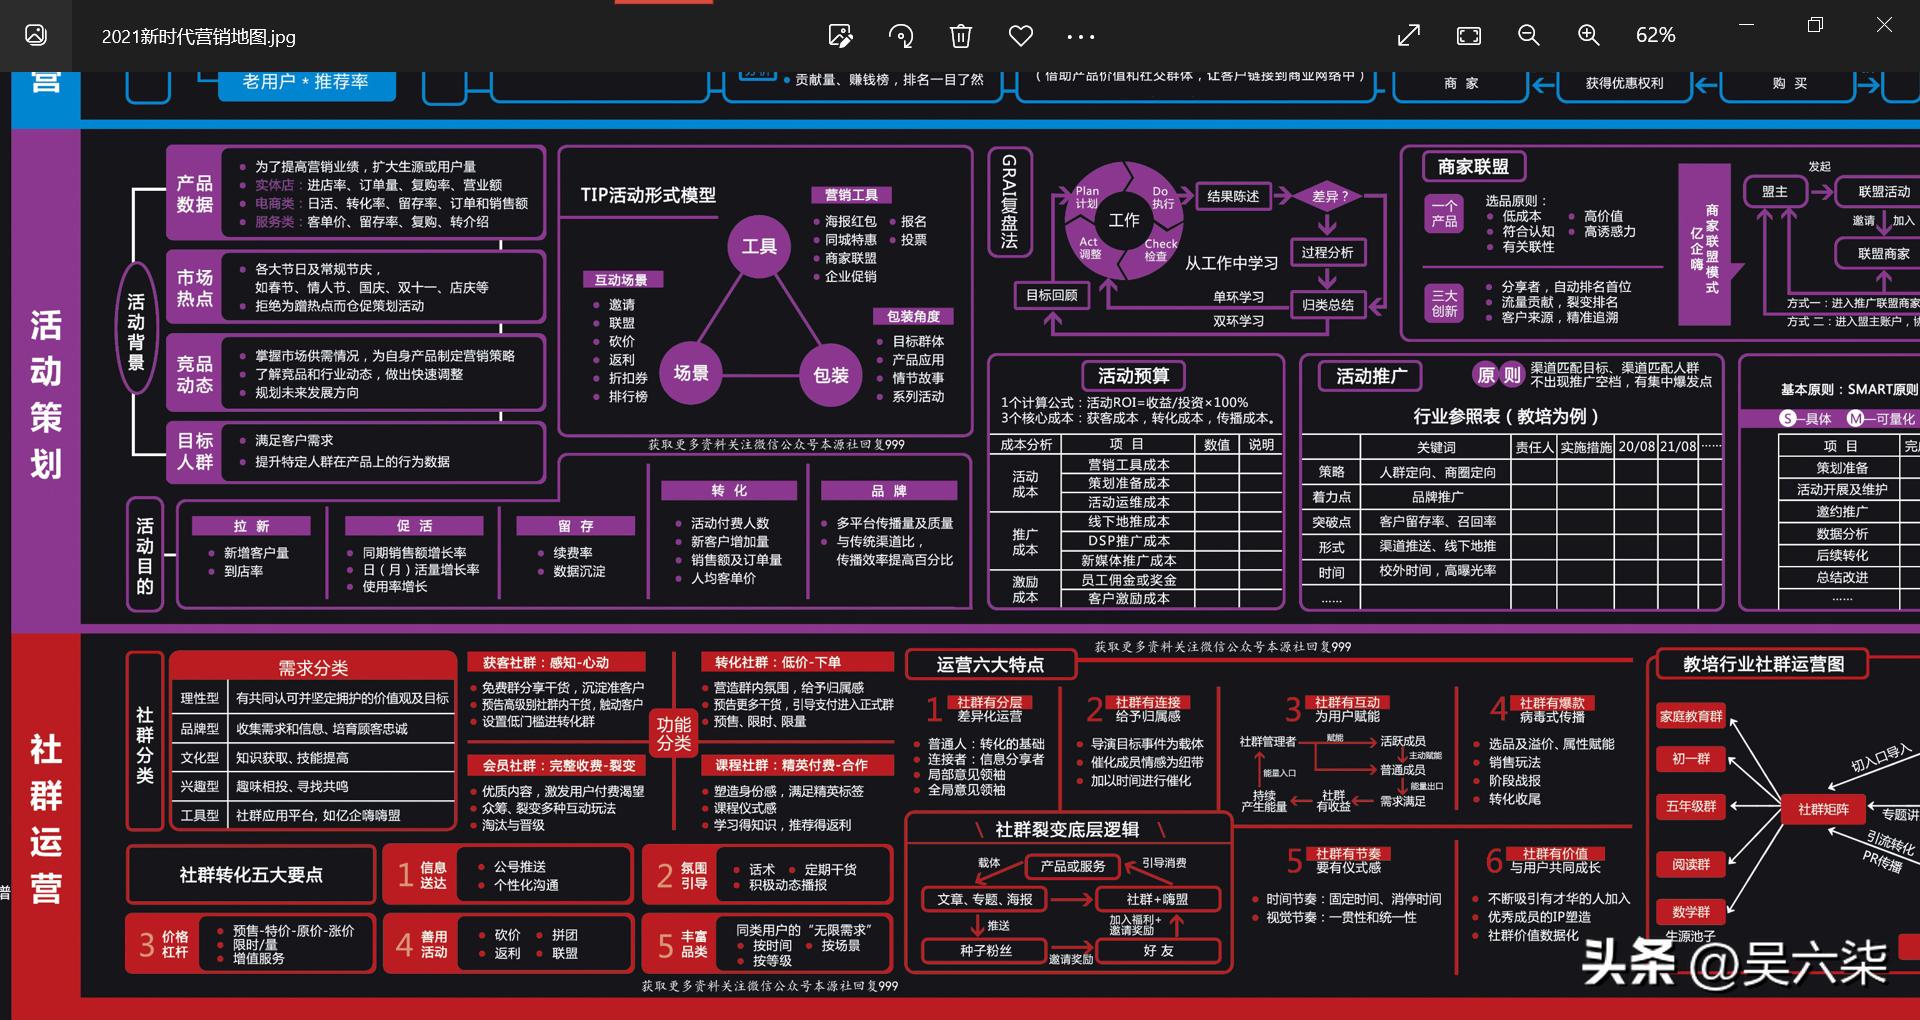Minimize the Photos window
This screenshot has height=1020, width=1920.
click(1746, 25)
